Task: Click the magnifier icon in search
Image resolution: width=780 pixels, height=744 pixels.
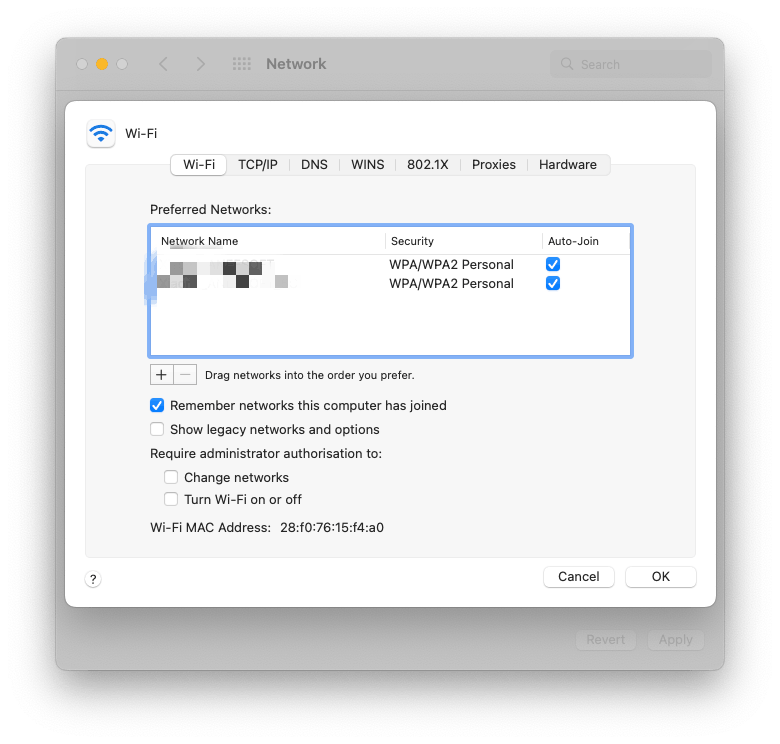Action: pyautogui.click(x=567, y=64)
